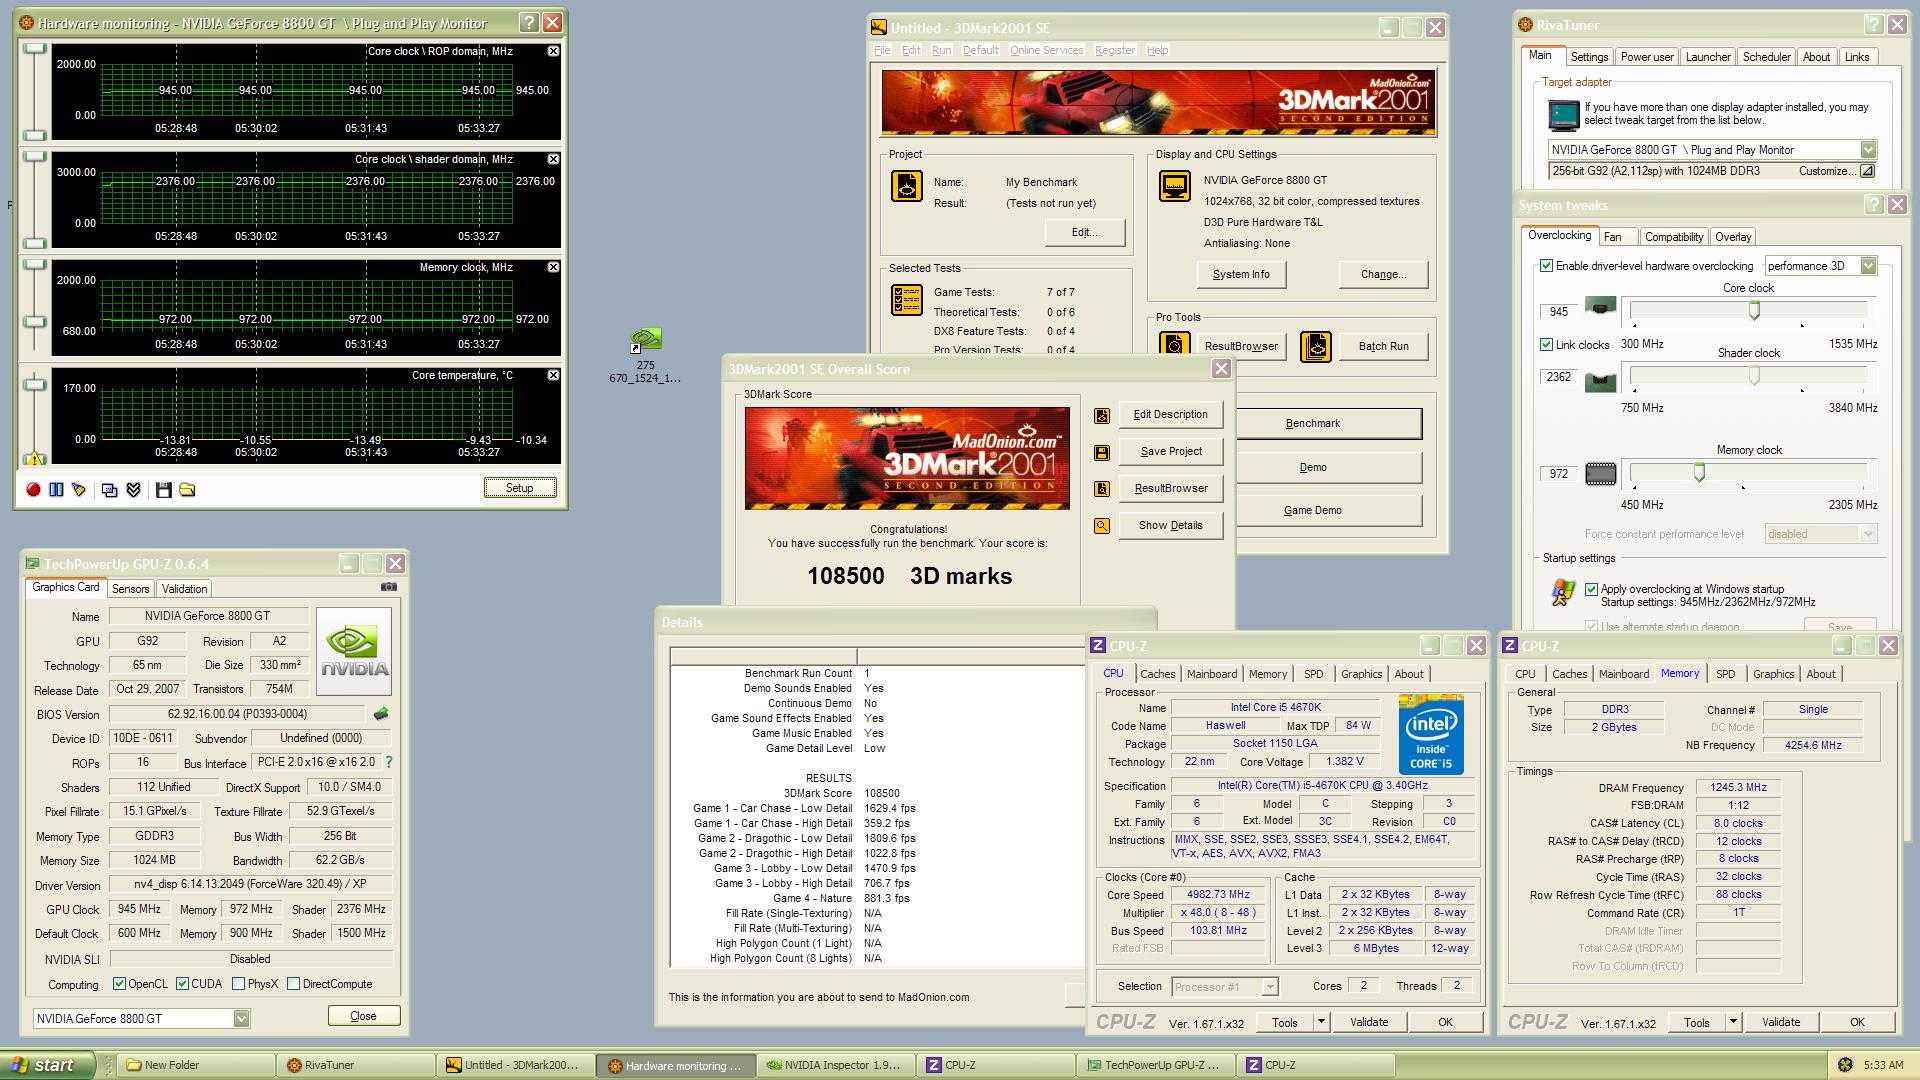The height and width of the screenshot is (1080, 1920).
Task: Open the desktop shortcut named 275
Action: [x=646, y=356]
